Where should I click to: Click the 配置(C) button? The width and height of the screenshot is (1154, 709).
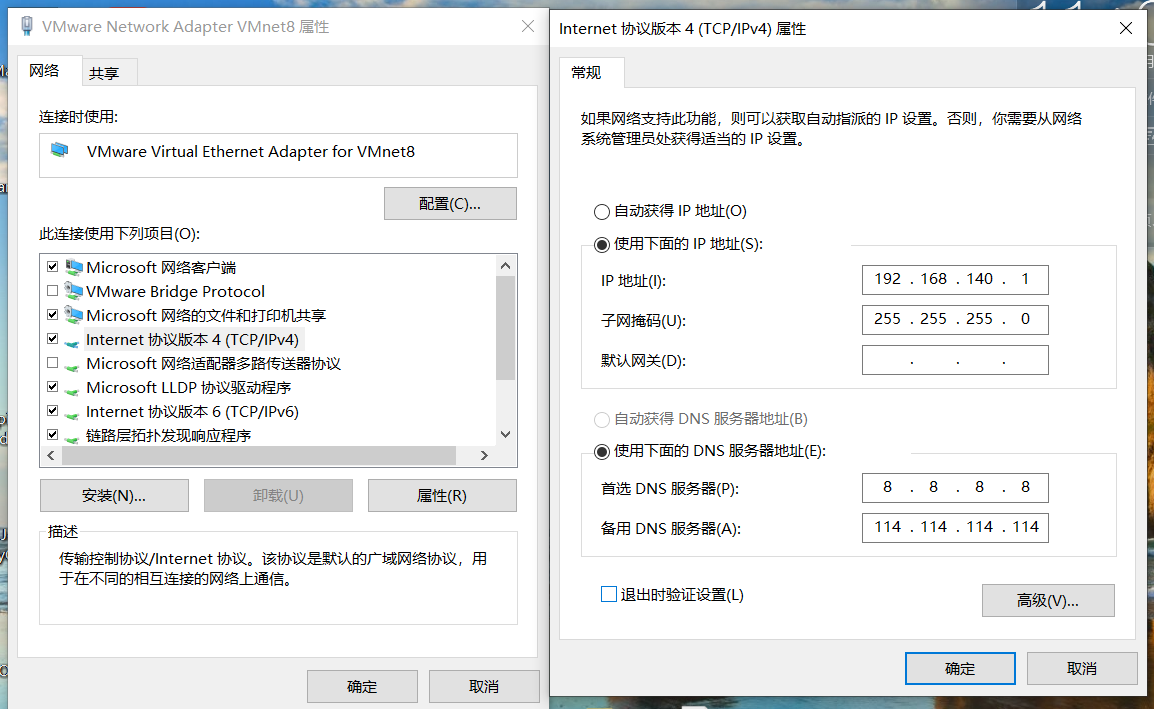(x=450, y=203)
